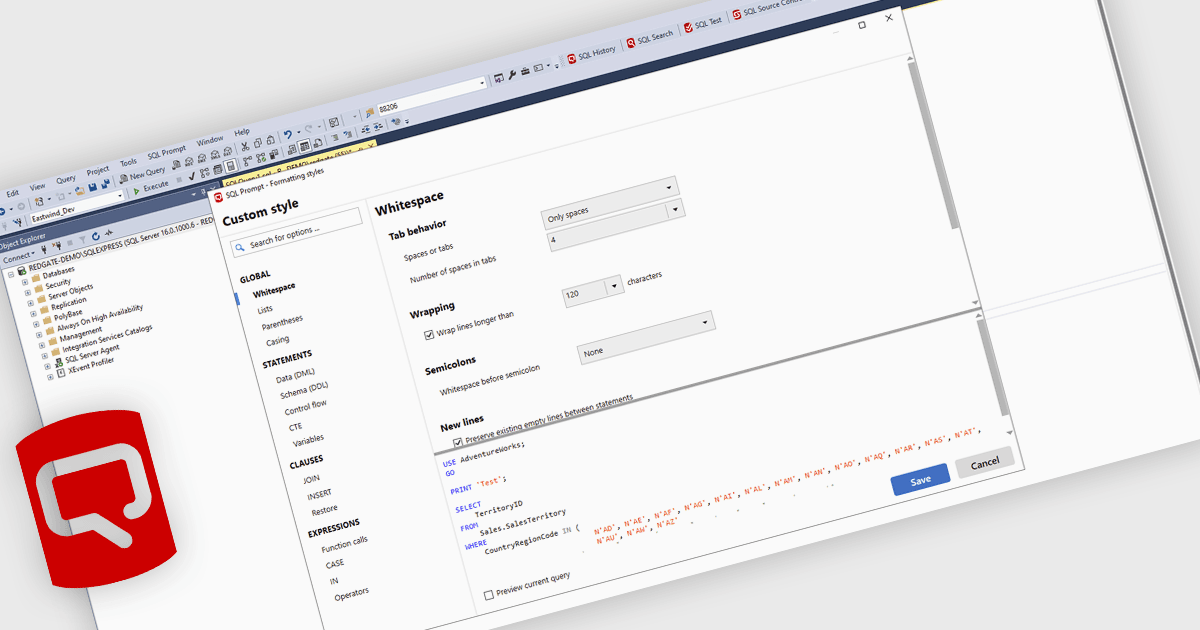Collapse the REDGATE-DEMO\SQLEXPRESS server node
1200x630 pixels.
click(x=11, y=273)
